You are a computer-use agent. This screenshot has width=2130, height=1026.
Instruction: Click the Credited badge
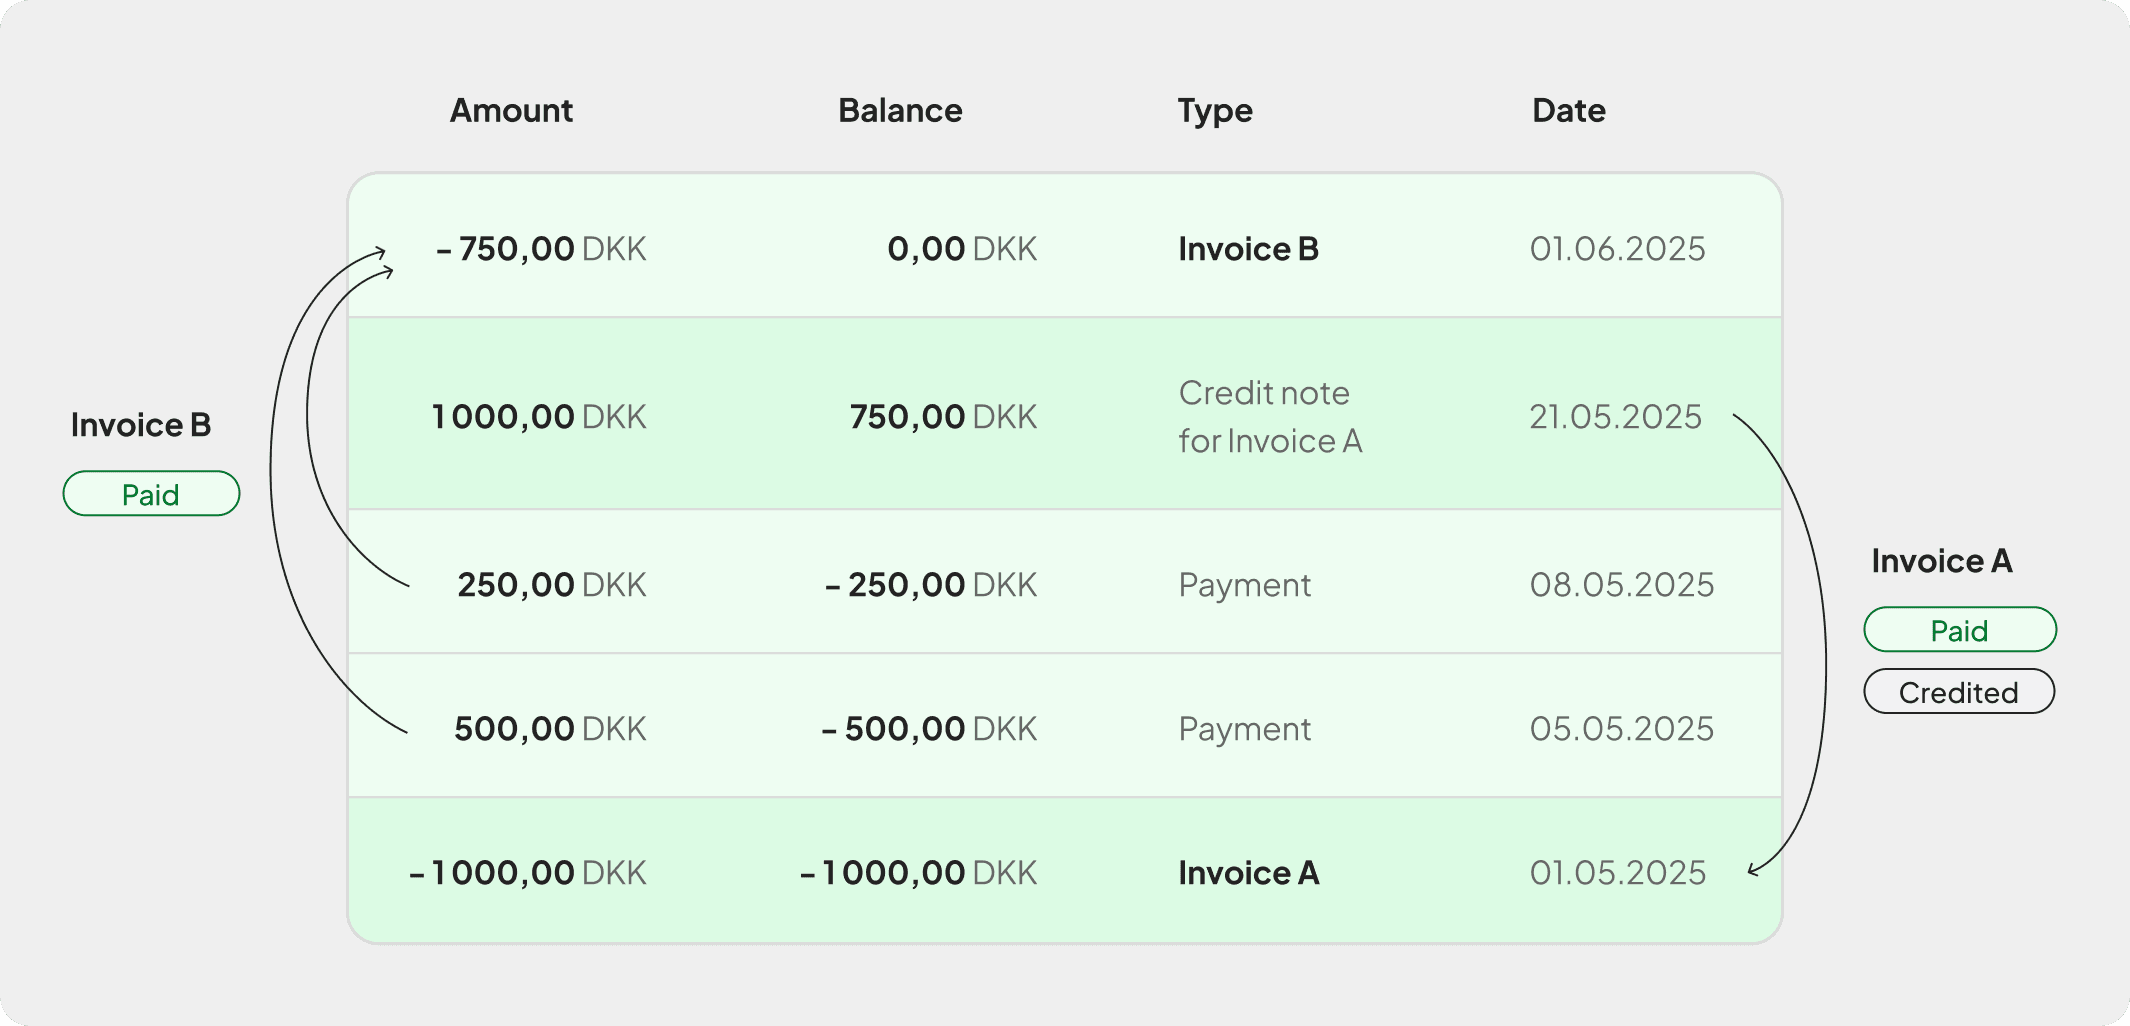click(1958, 692)
